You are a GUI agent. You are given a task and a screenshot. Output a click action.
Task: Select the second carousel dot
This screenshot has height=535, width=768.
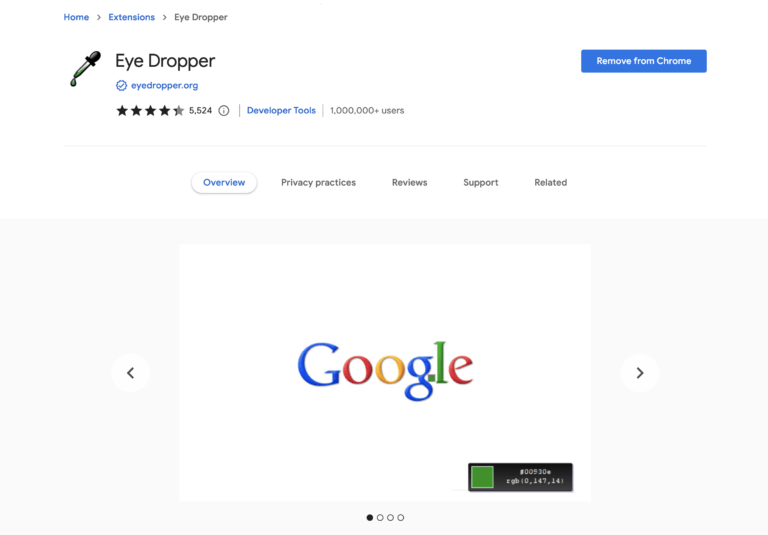pos(380,517)
